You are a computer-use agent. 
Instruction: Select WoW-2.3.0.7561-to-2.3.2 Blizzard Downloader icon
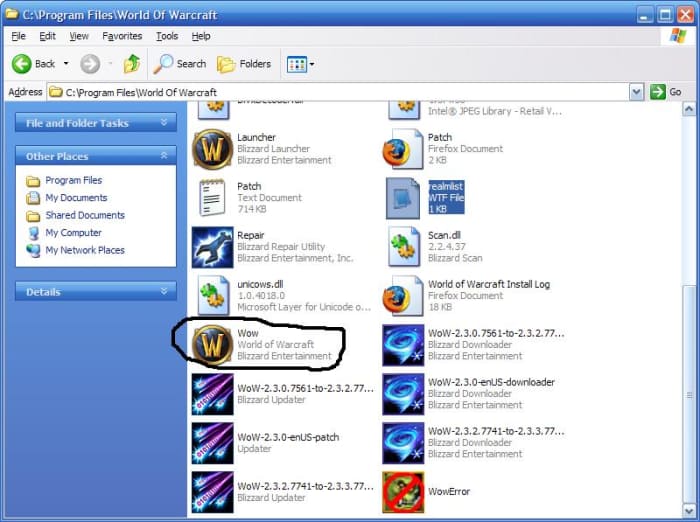click(403, 345)
